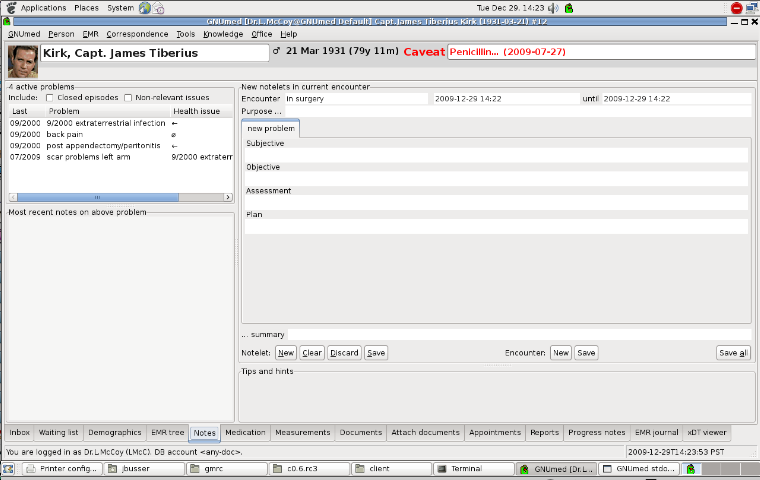Click the summary input field
760x480 pixels.
coord(520,335)
